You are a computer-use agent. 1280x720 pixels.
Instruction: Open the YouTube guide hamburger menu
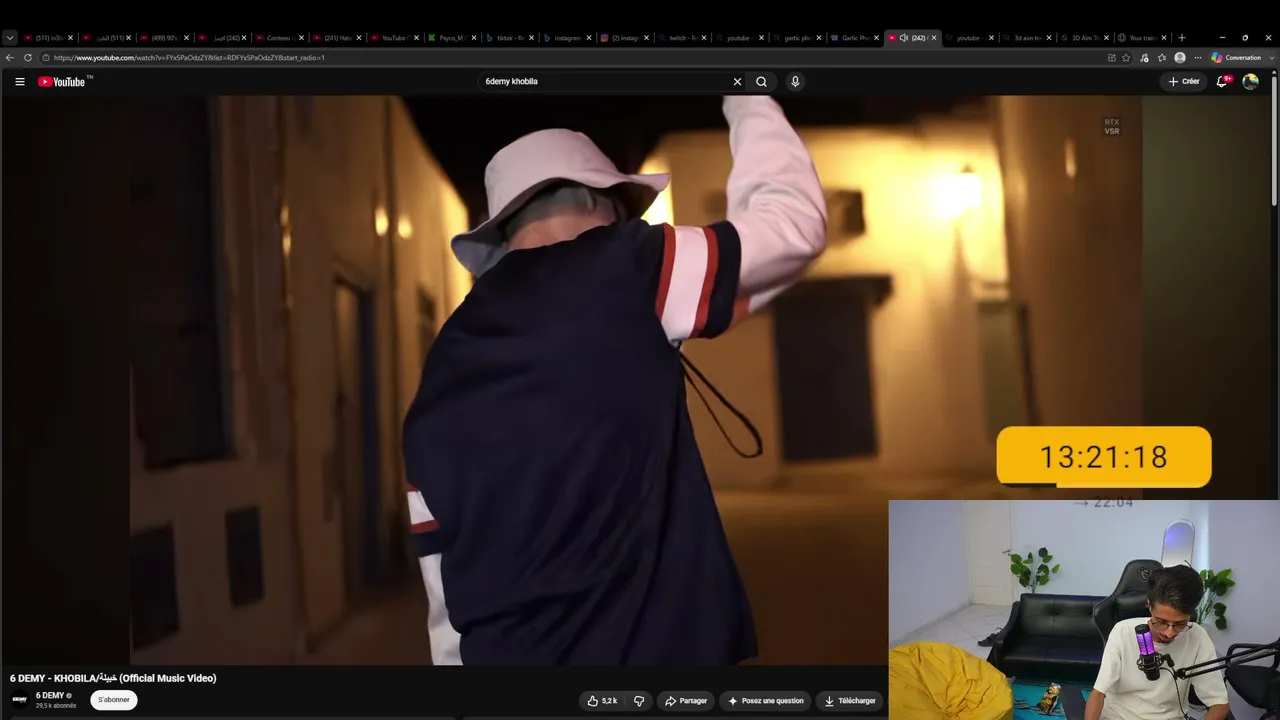tap(19, 82)
